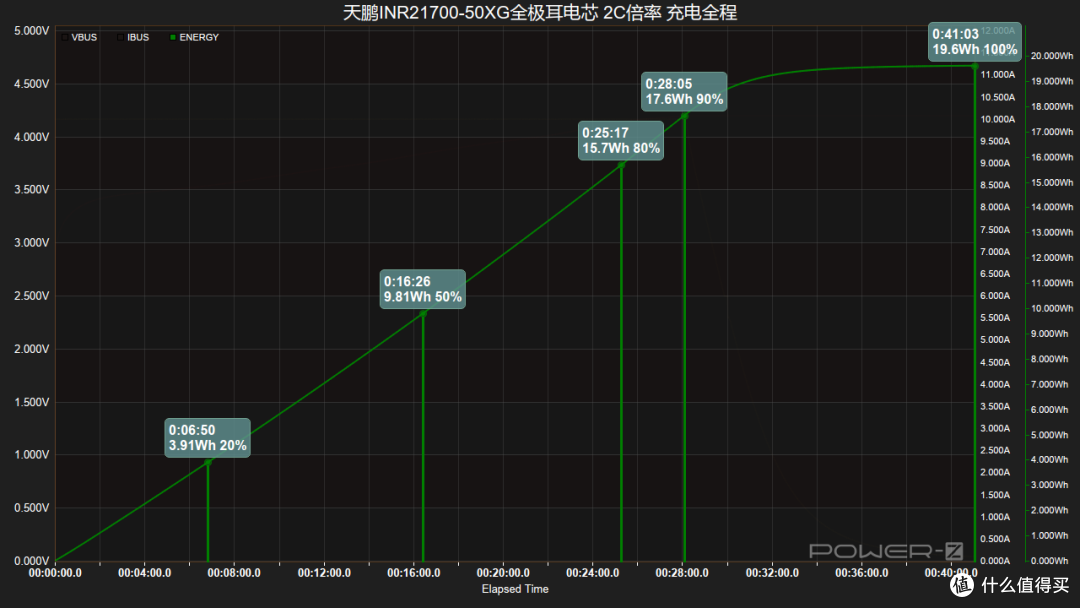This screenshot has width=1080, height=608.
Task: Click the 9.000A current axis label
Action: click(995, 163)
